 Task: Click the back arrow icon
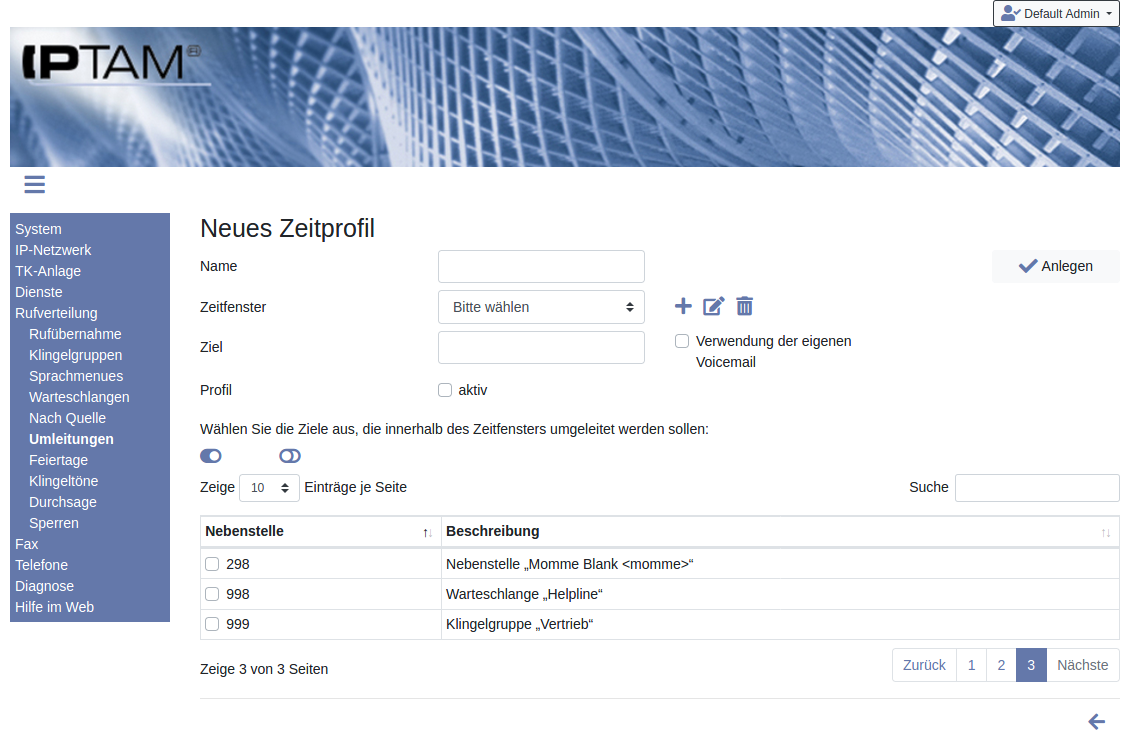pos(1096,722)
